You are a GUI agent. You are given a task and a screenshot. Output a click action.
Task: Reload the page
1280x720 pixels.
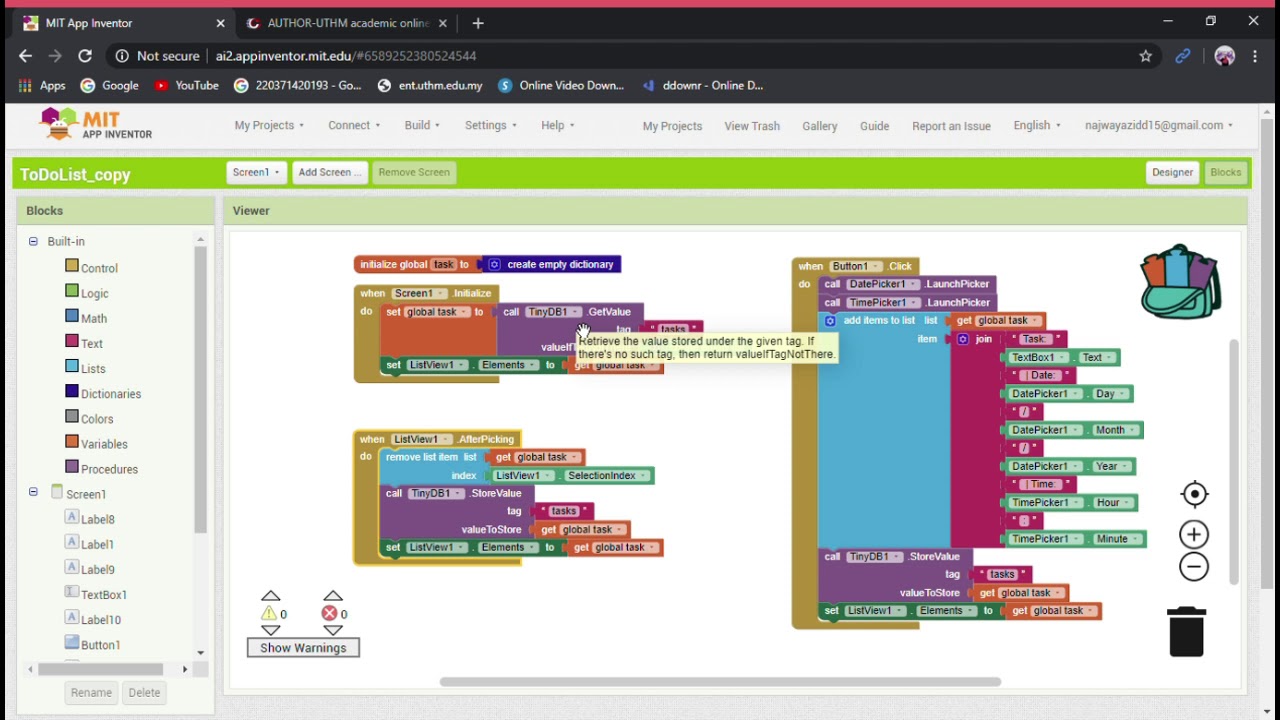(x=85, y=56)
